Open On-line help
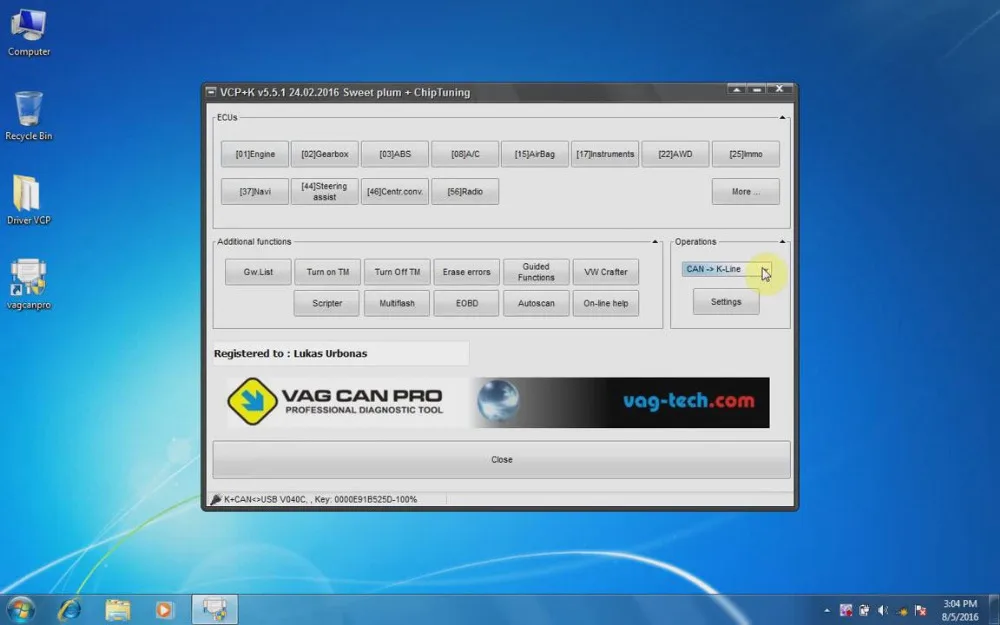 (x=605, y=303)
